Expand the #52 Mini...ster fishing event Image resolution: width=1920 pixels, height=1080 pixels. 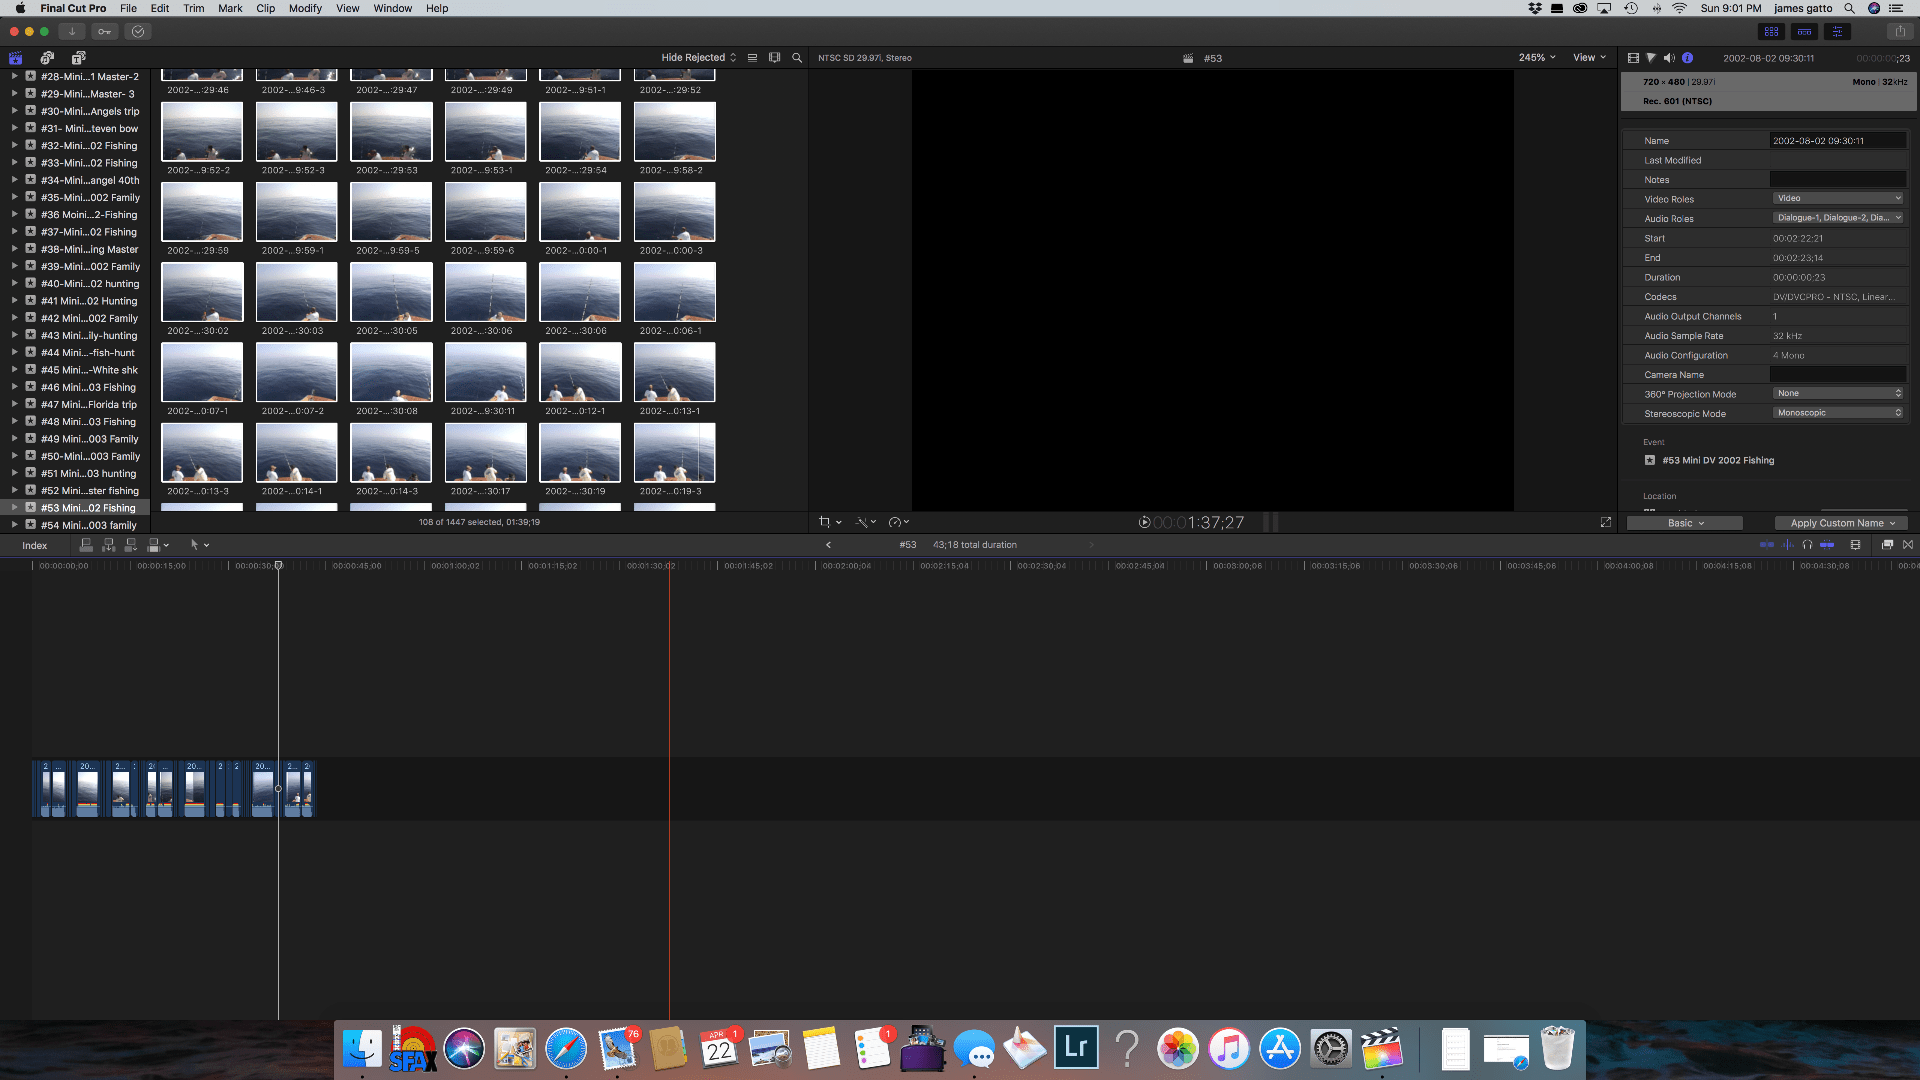(15, 491)
